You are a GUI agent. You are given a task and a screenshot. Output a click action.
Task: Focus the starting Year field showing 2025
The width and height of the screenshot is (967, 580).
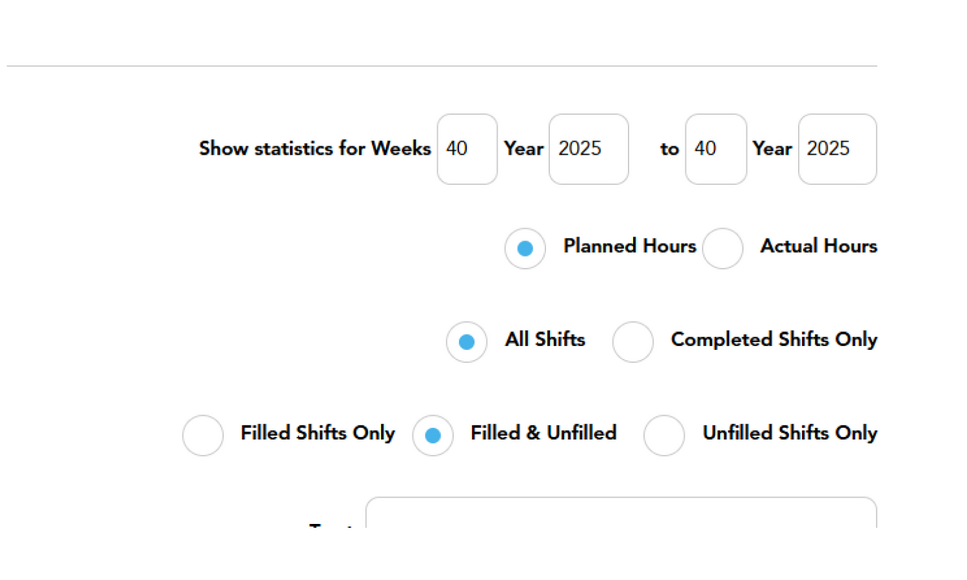click(589, 149)
